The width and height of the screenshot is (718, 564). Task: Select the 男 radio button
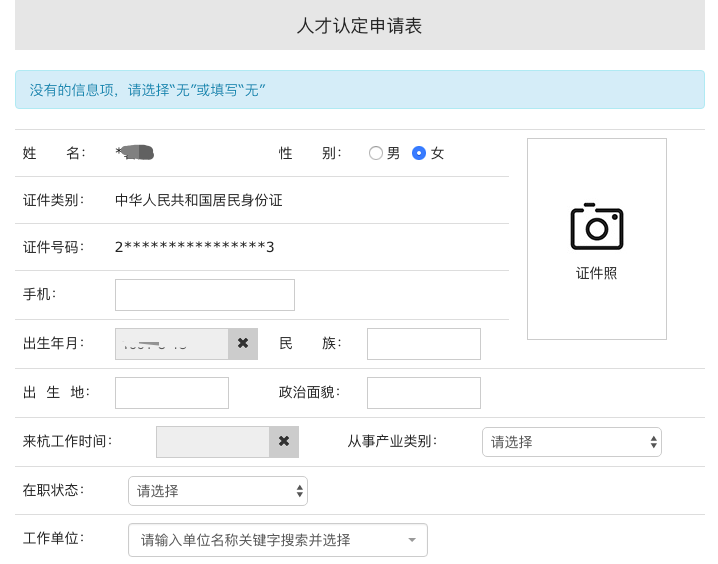pyautogui.click(x=375, y=153)
